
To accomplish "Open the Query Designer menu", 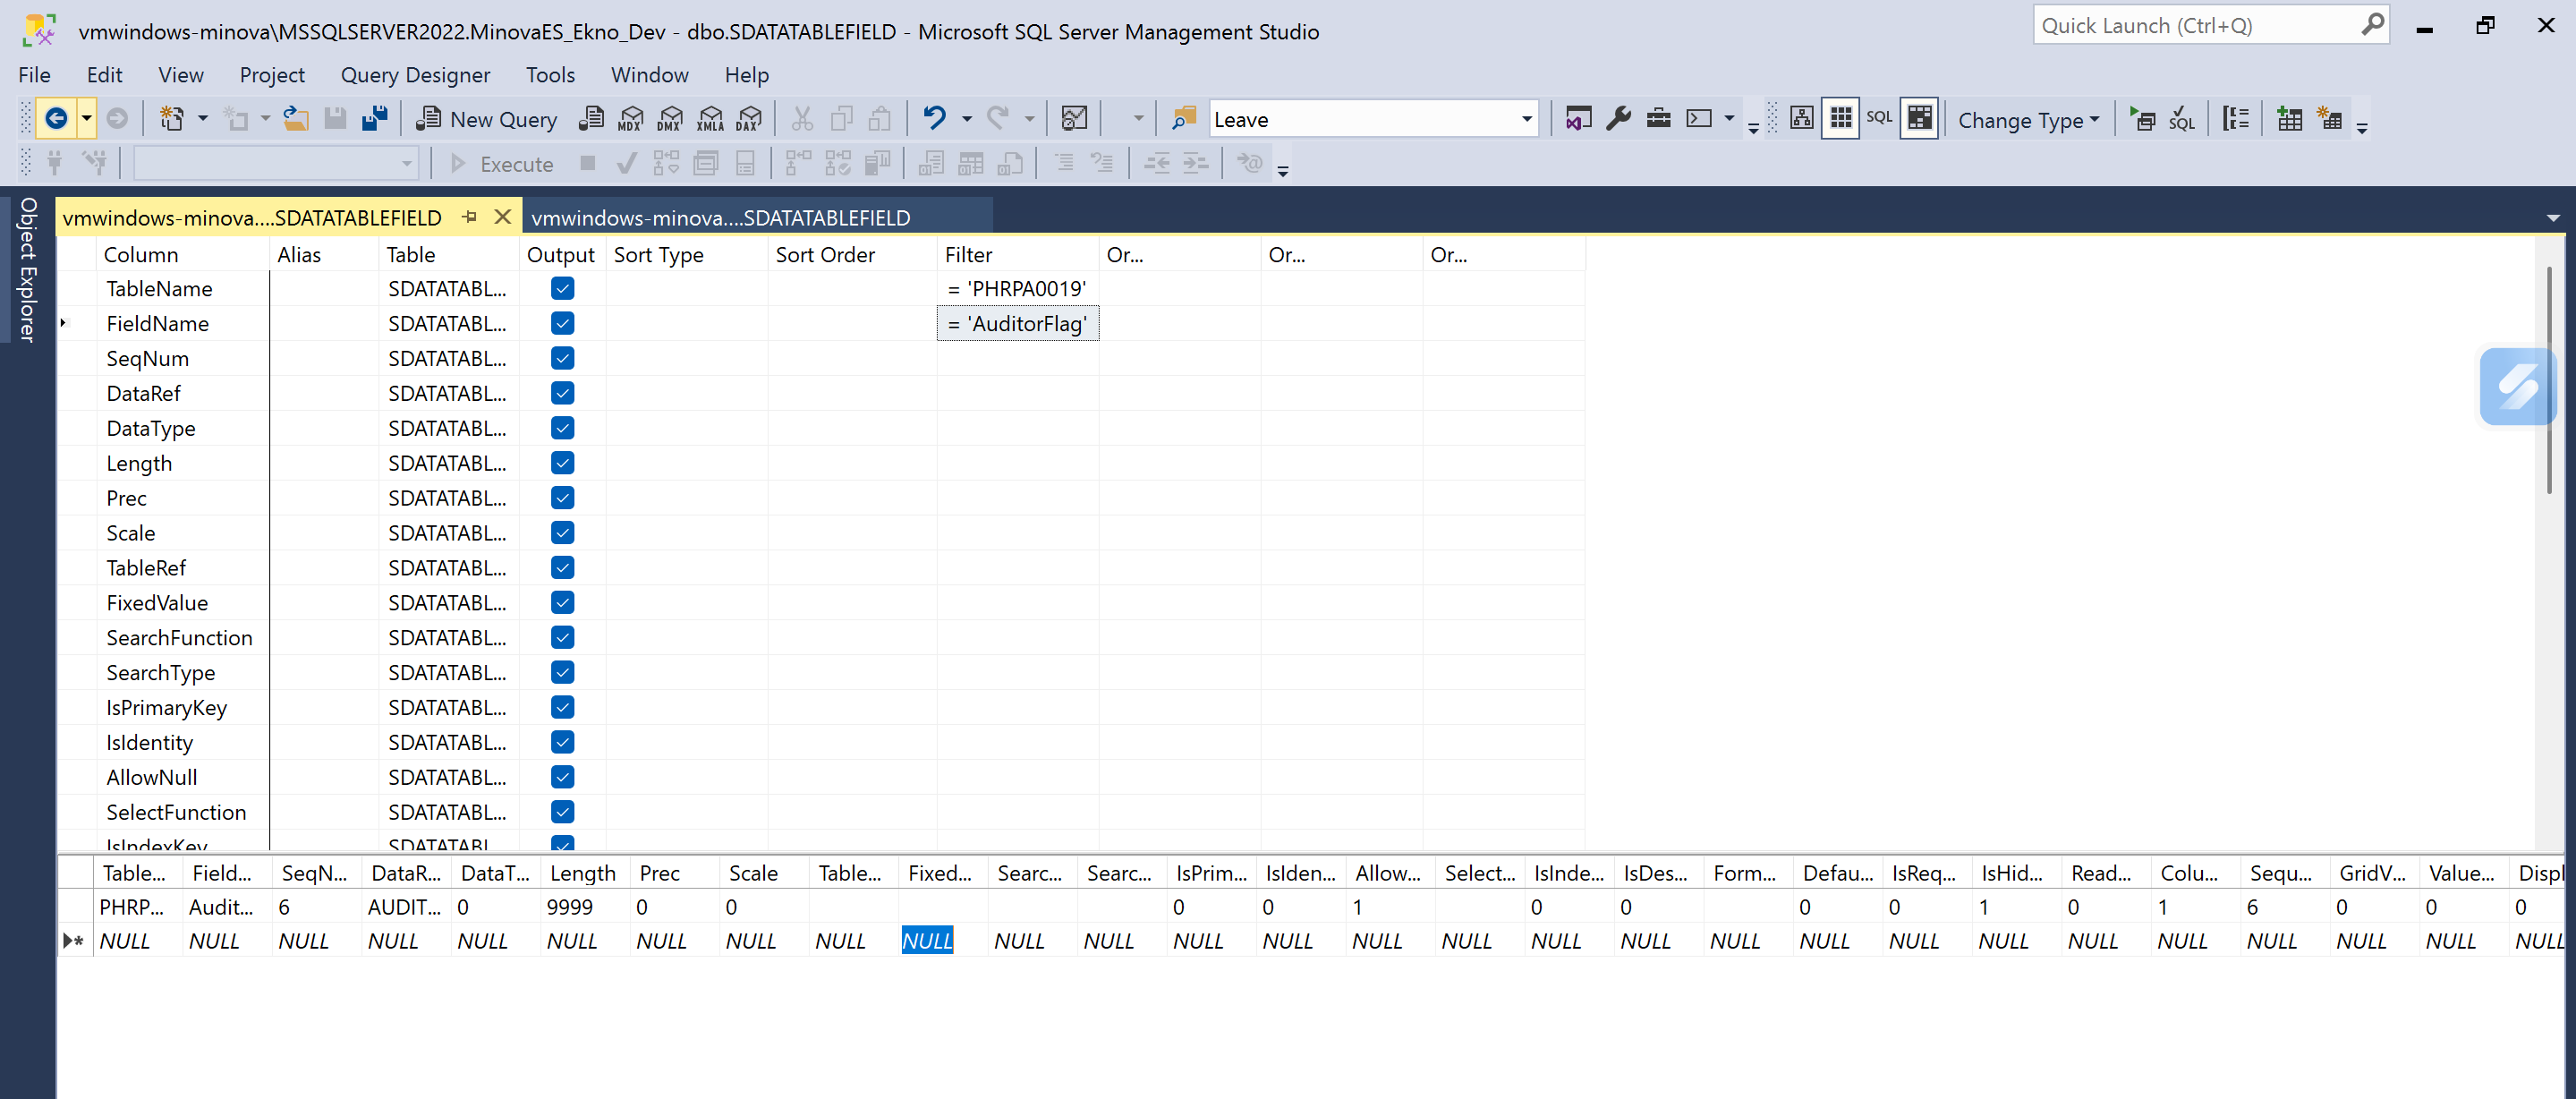I will point(415,75).
